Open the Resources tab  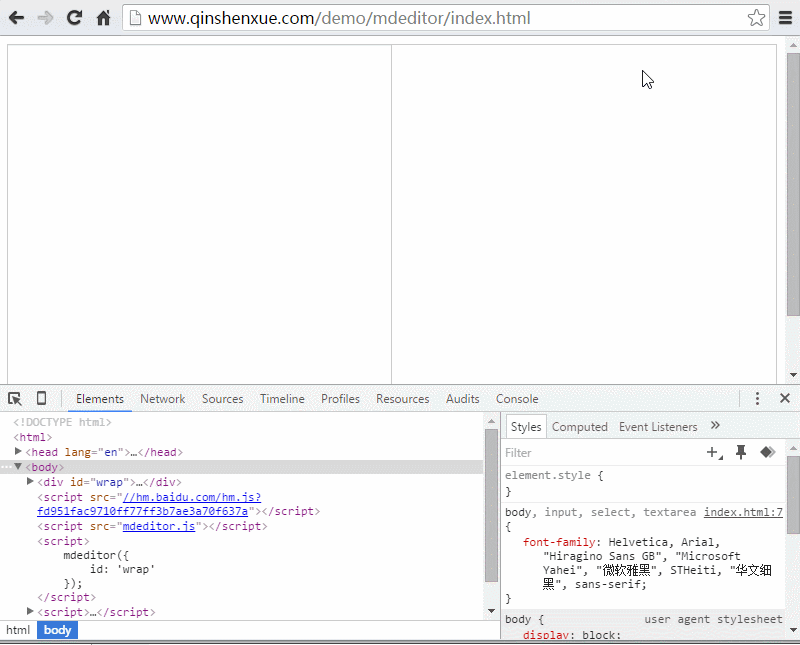pos(403,399)
